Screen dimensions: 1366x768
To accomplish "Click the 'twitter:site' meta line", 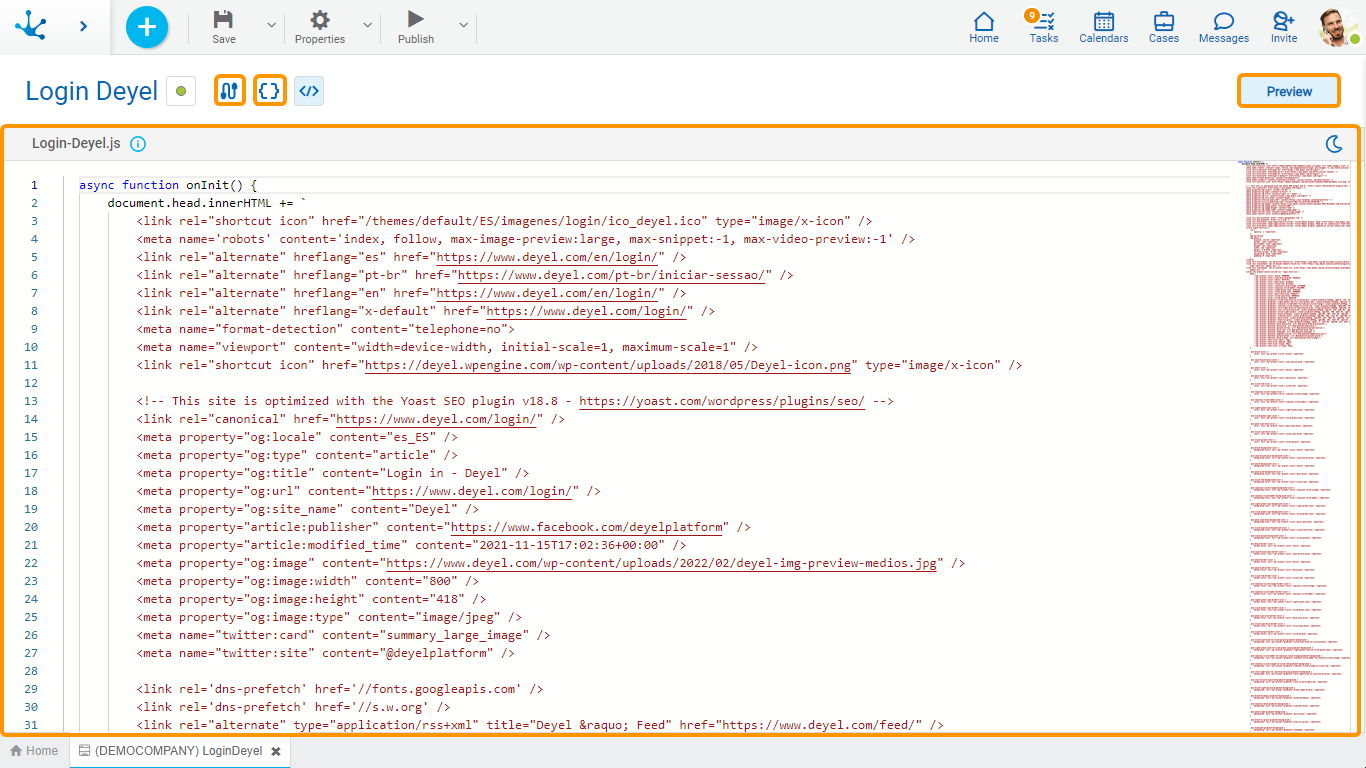I will tap(326, 653).
